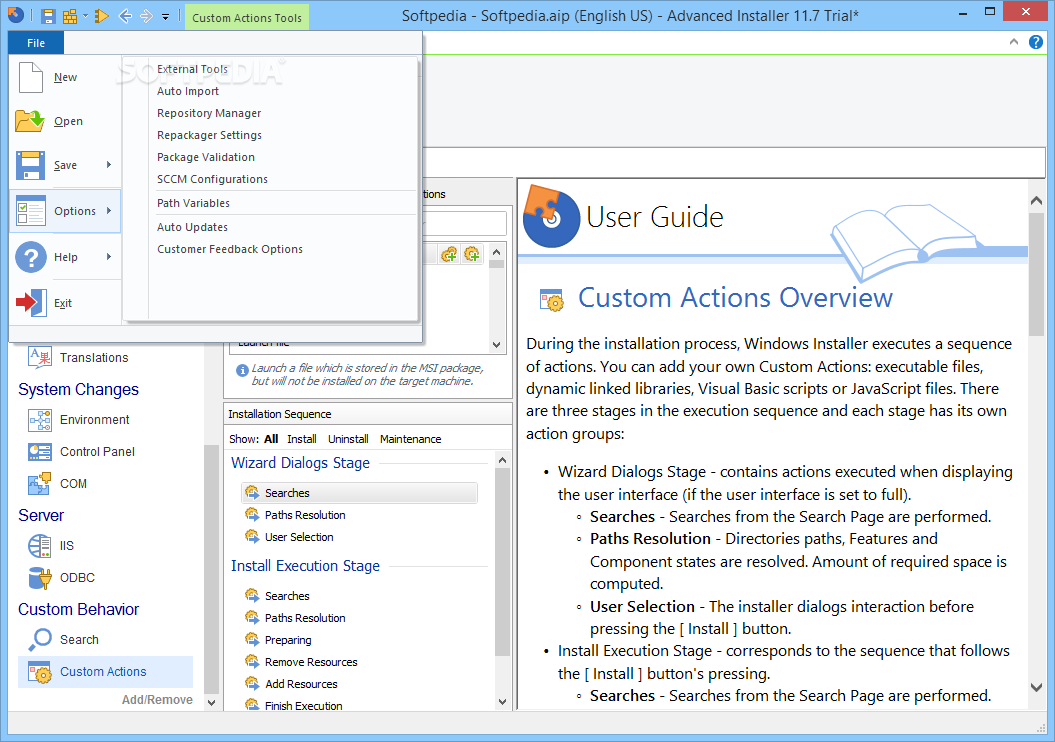Click the IIS icon in left pane
This screenshot has width=1055, height=742.
(x=40, y=546)
